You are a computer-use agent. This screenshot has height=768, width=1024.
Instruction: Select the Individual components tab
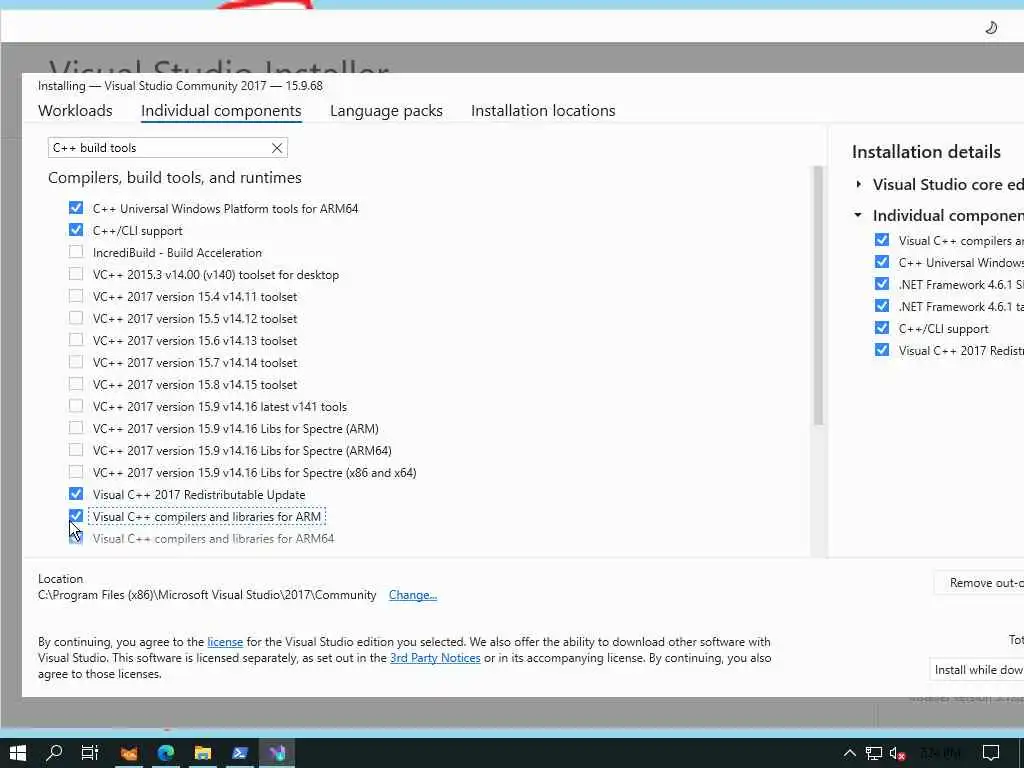pyautogui.click(x=221, y=110)
